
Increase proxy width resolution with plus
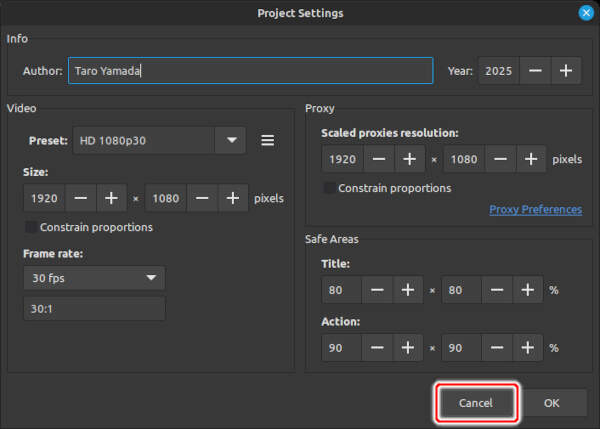point(409,159)
